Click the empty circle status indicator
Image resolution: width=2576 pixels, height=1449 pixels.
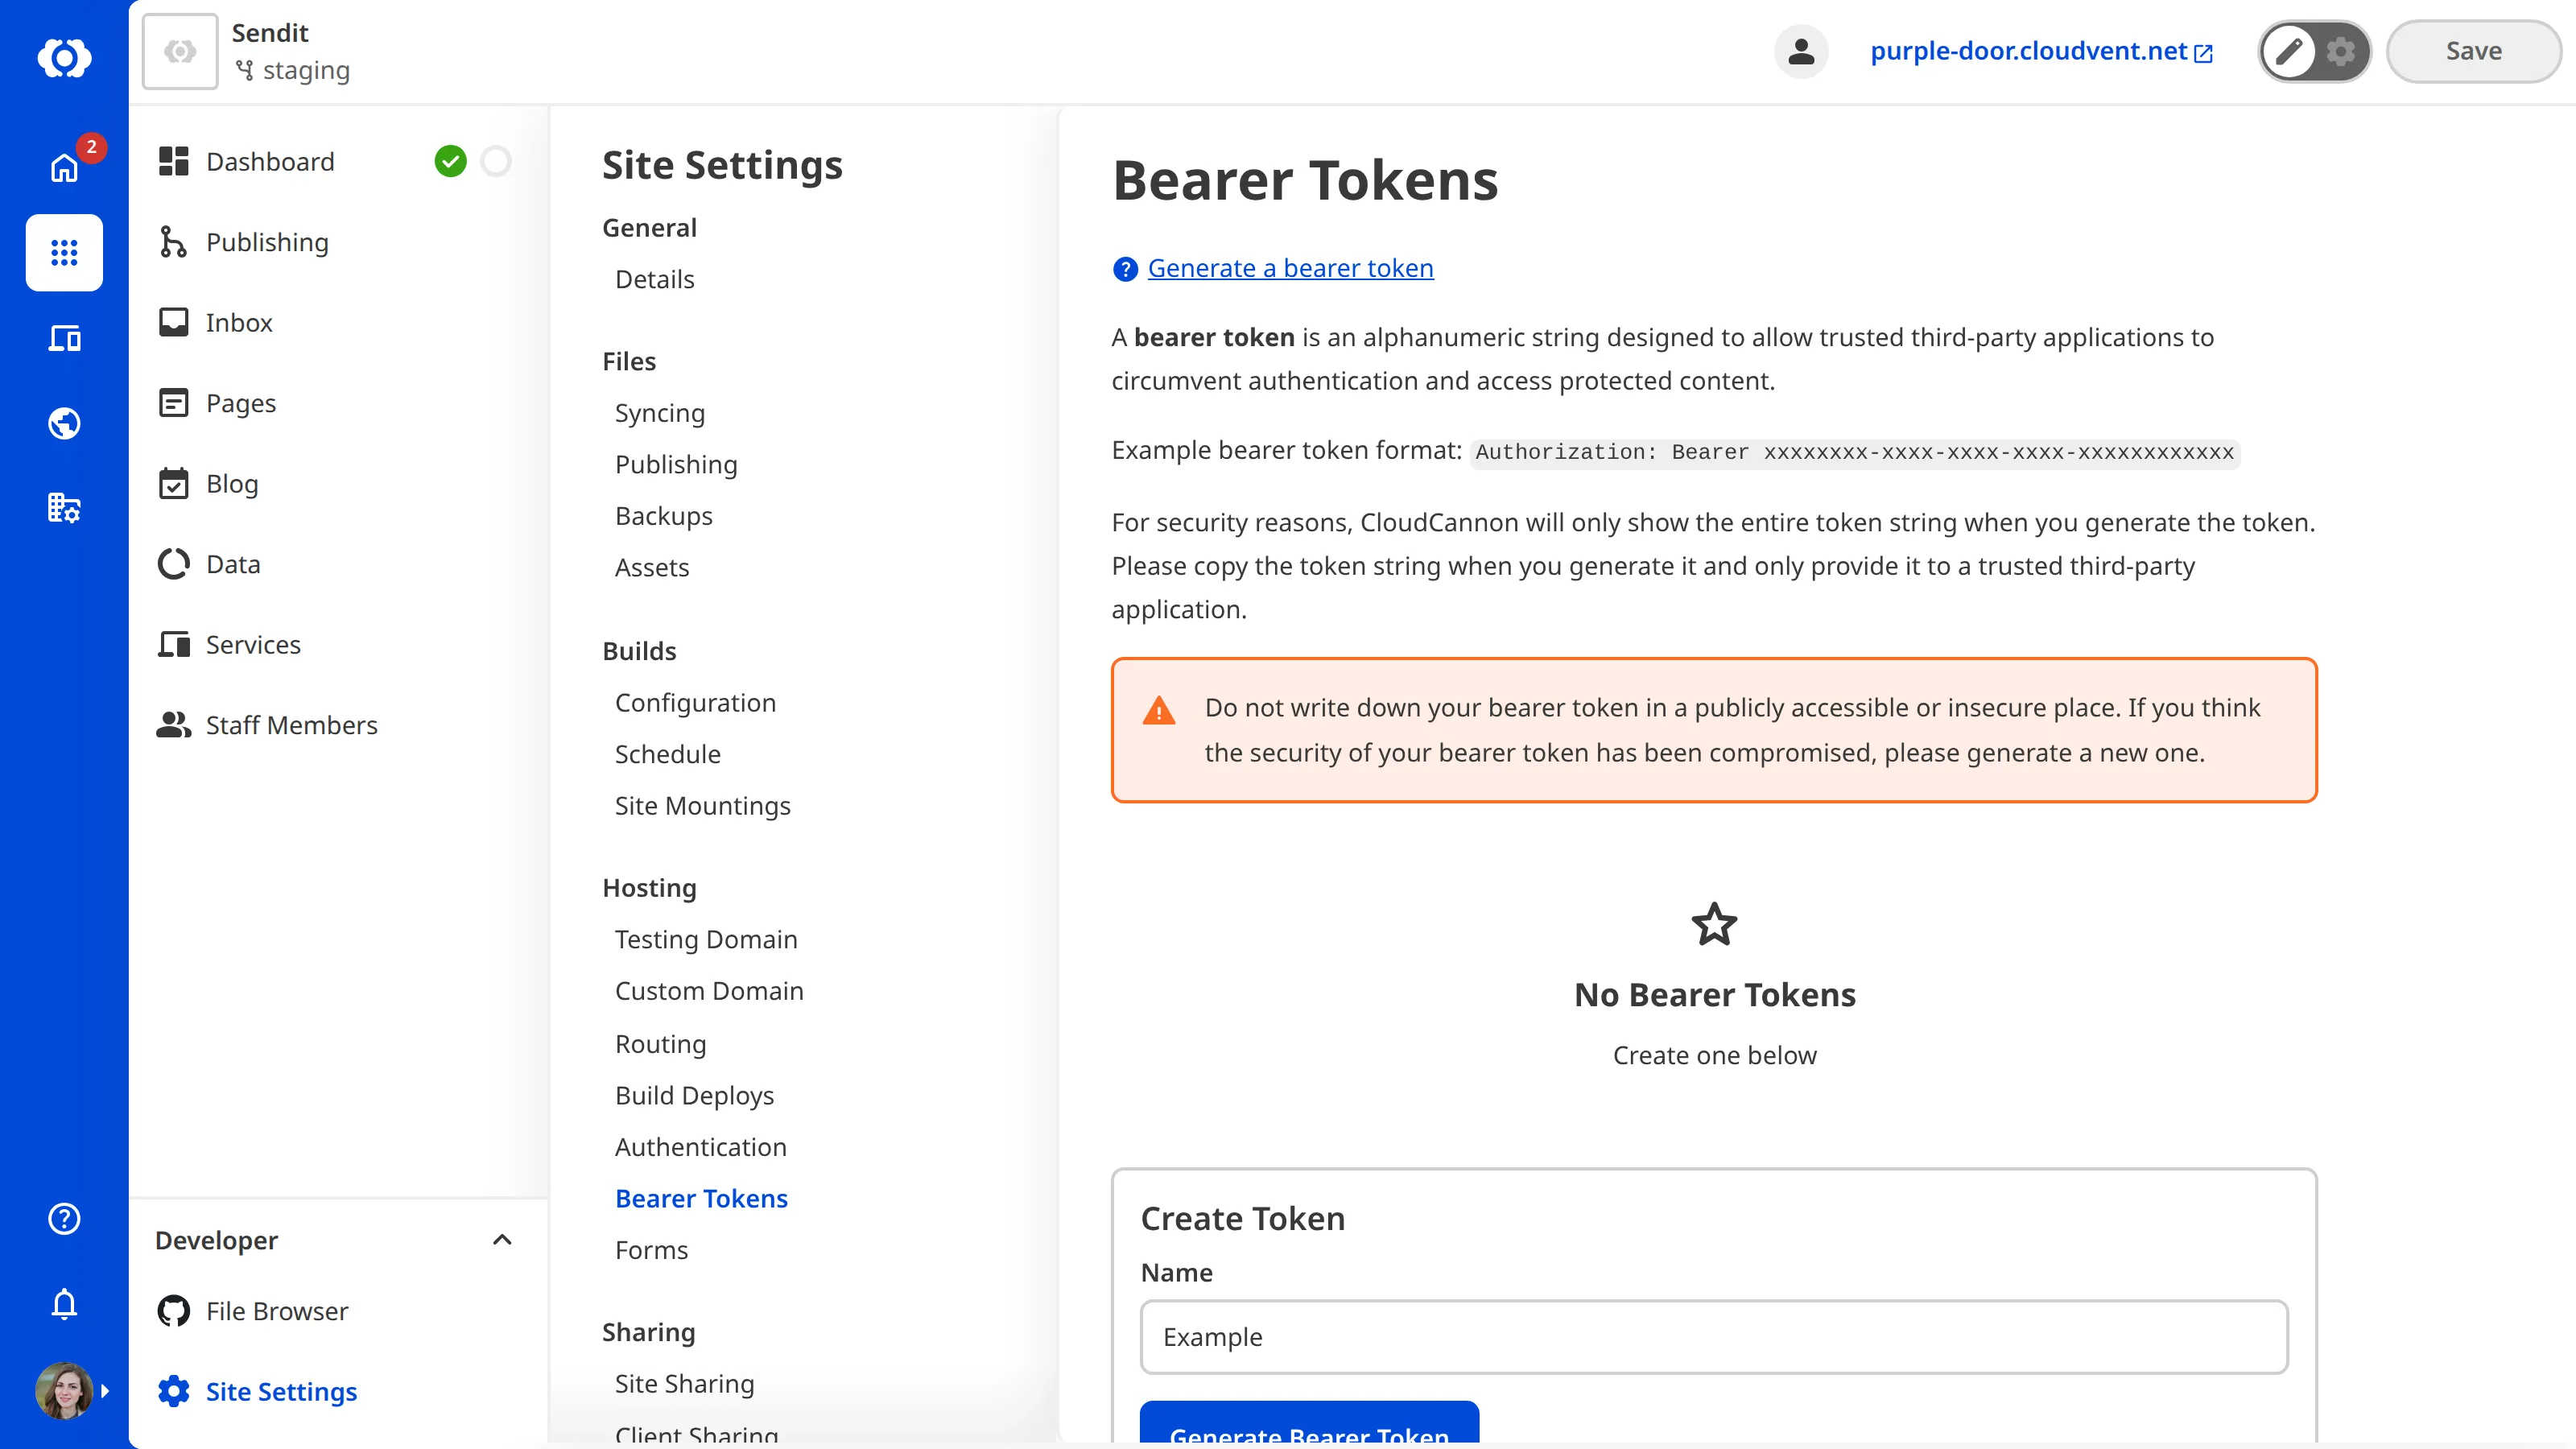tap(496, 161)
